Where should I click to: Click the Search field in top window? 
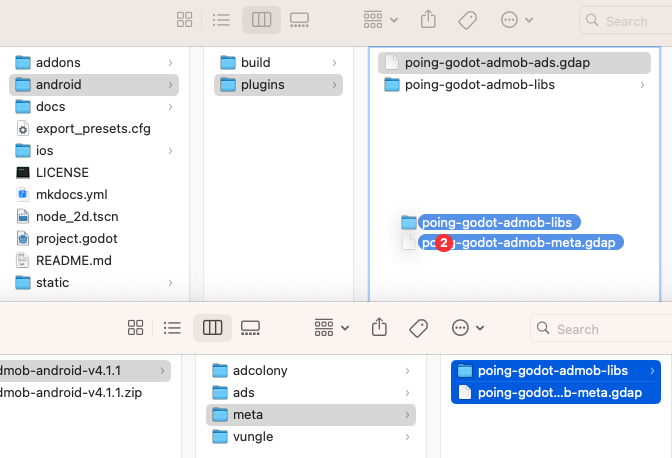[x=625, y=21]
